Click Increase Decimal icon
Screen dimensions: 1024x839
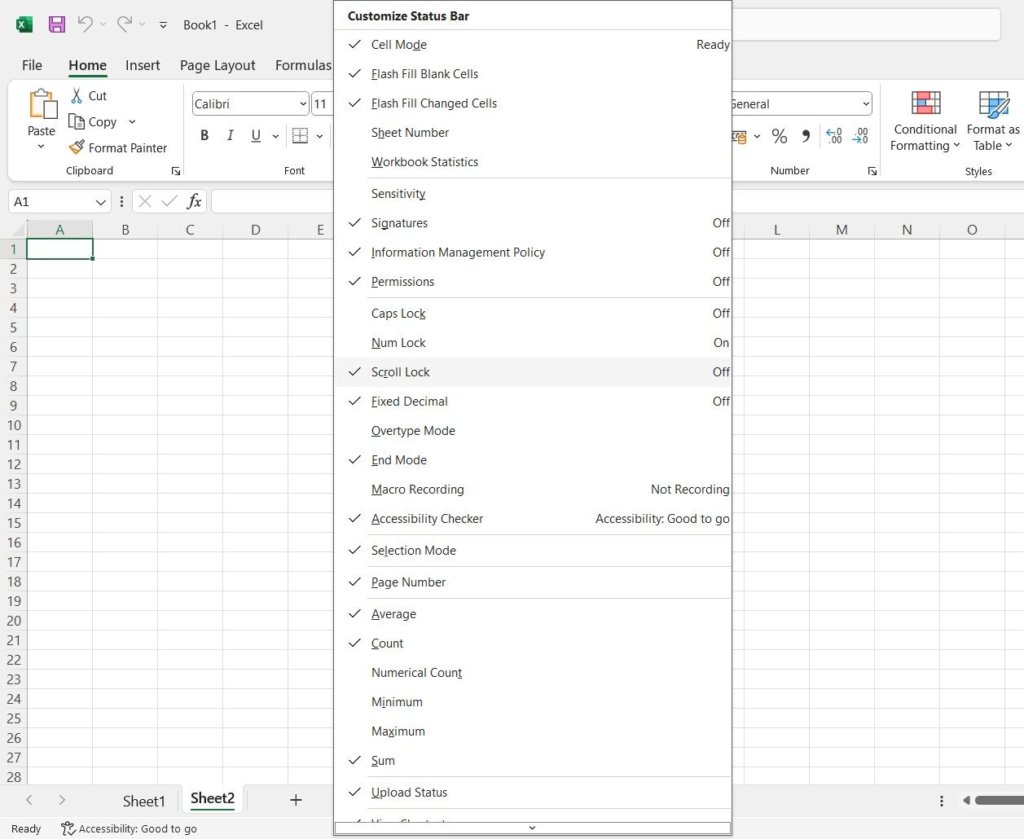point(834,136)
